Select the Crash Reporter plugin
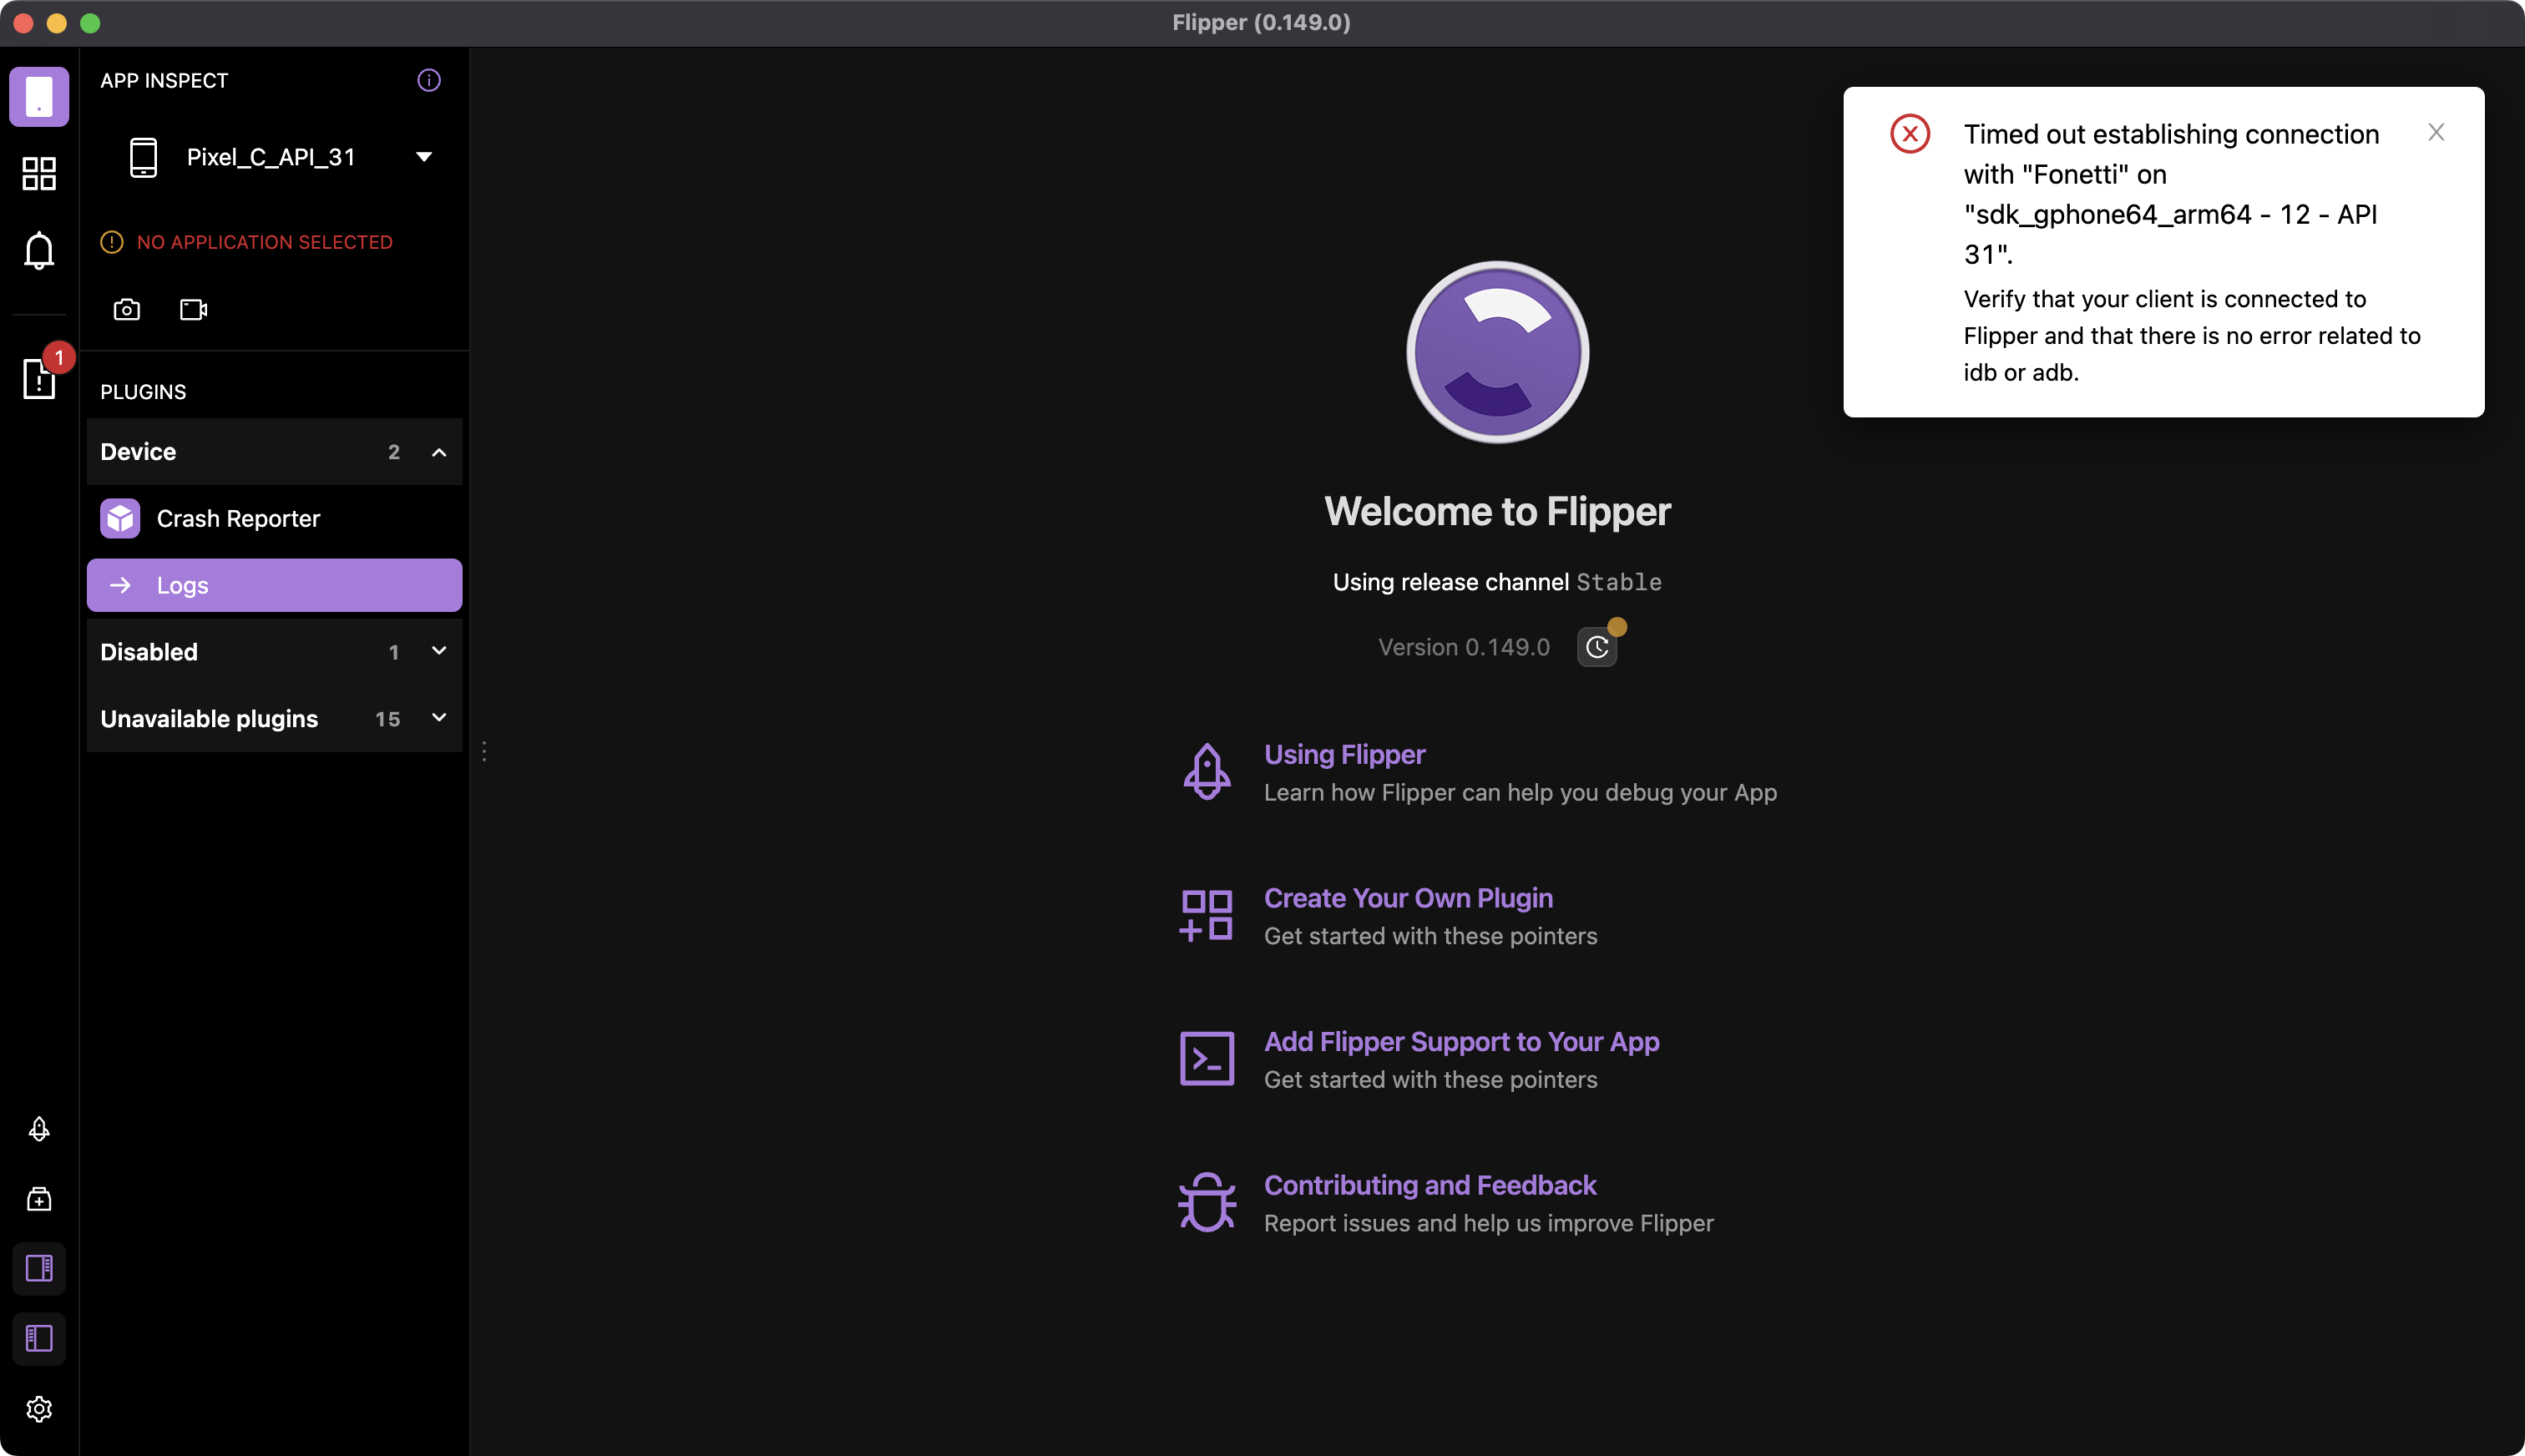2525x1456 pixels. pos(237,518)
